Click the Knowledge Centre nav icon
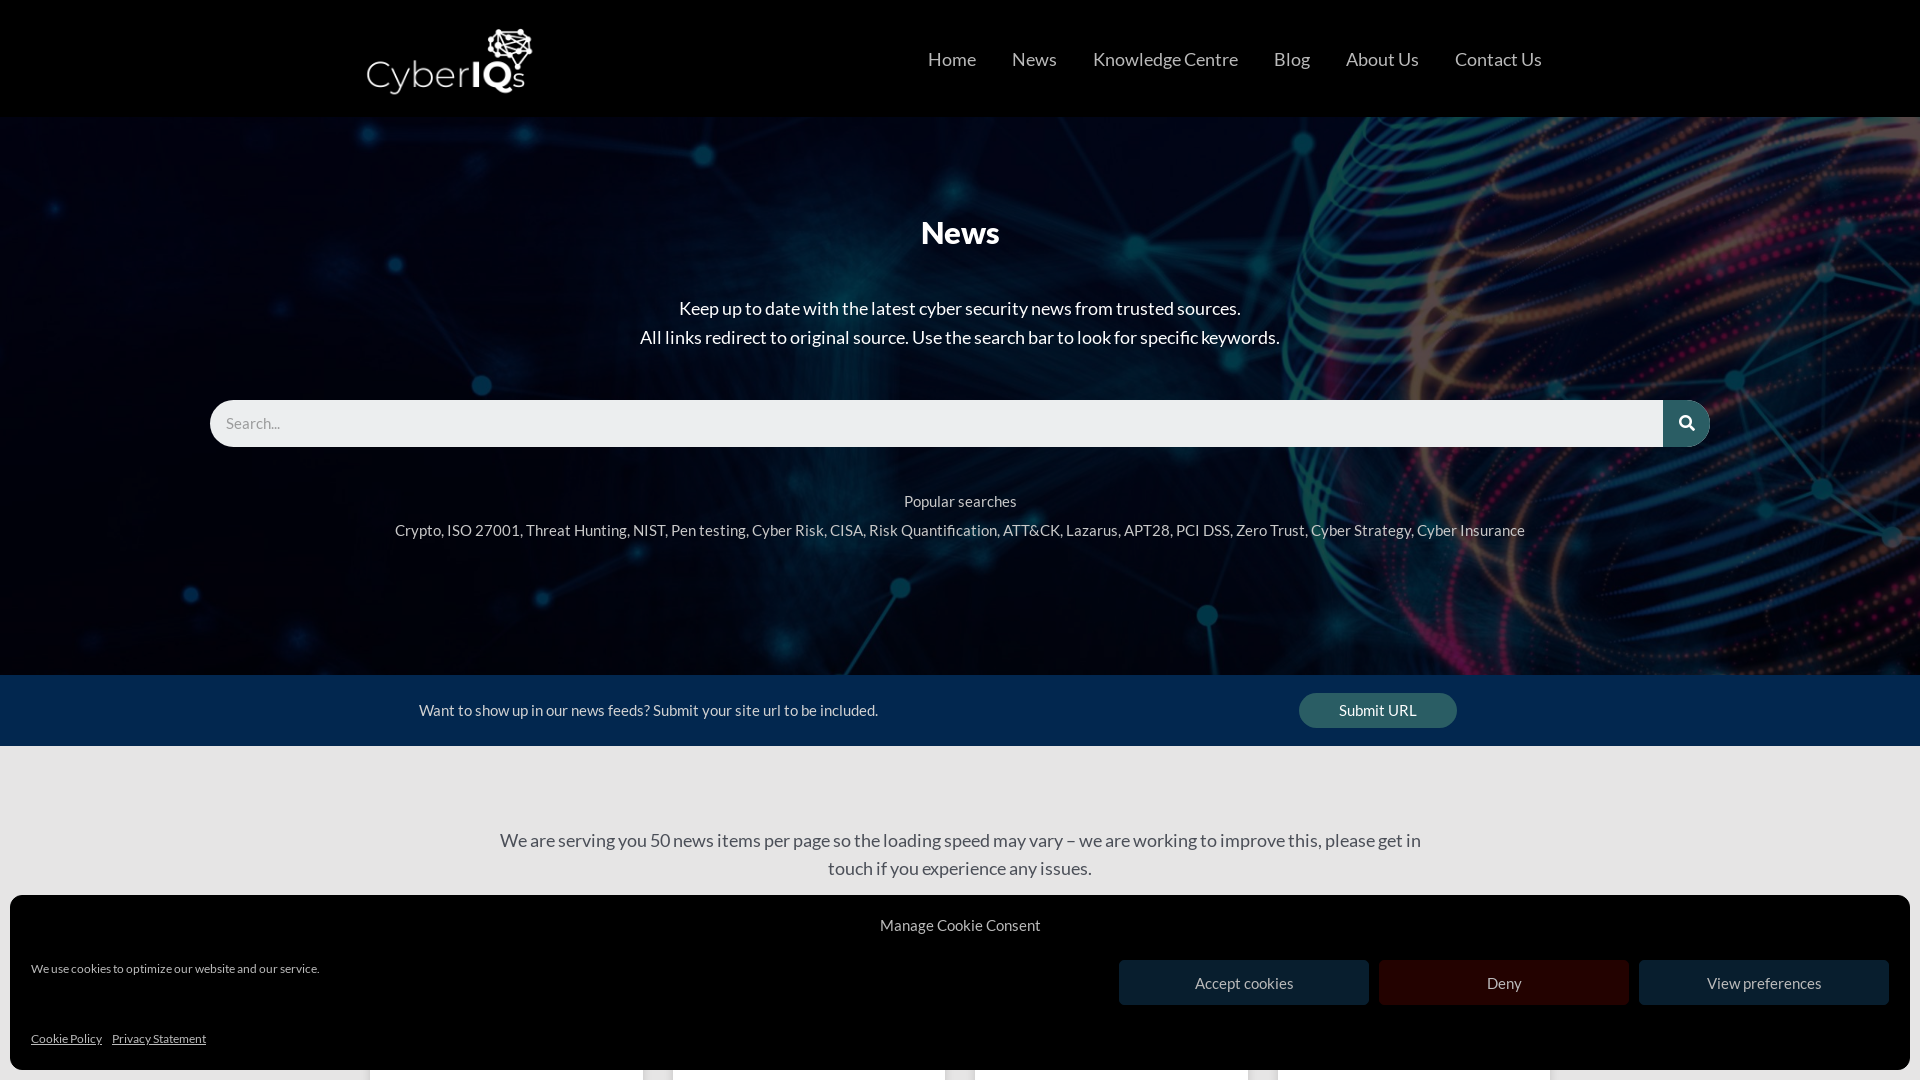Viewport: 1920px width, 1080px height. click(x=1164, y=59)
